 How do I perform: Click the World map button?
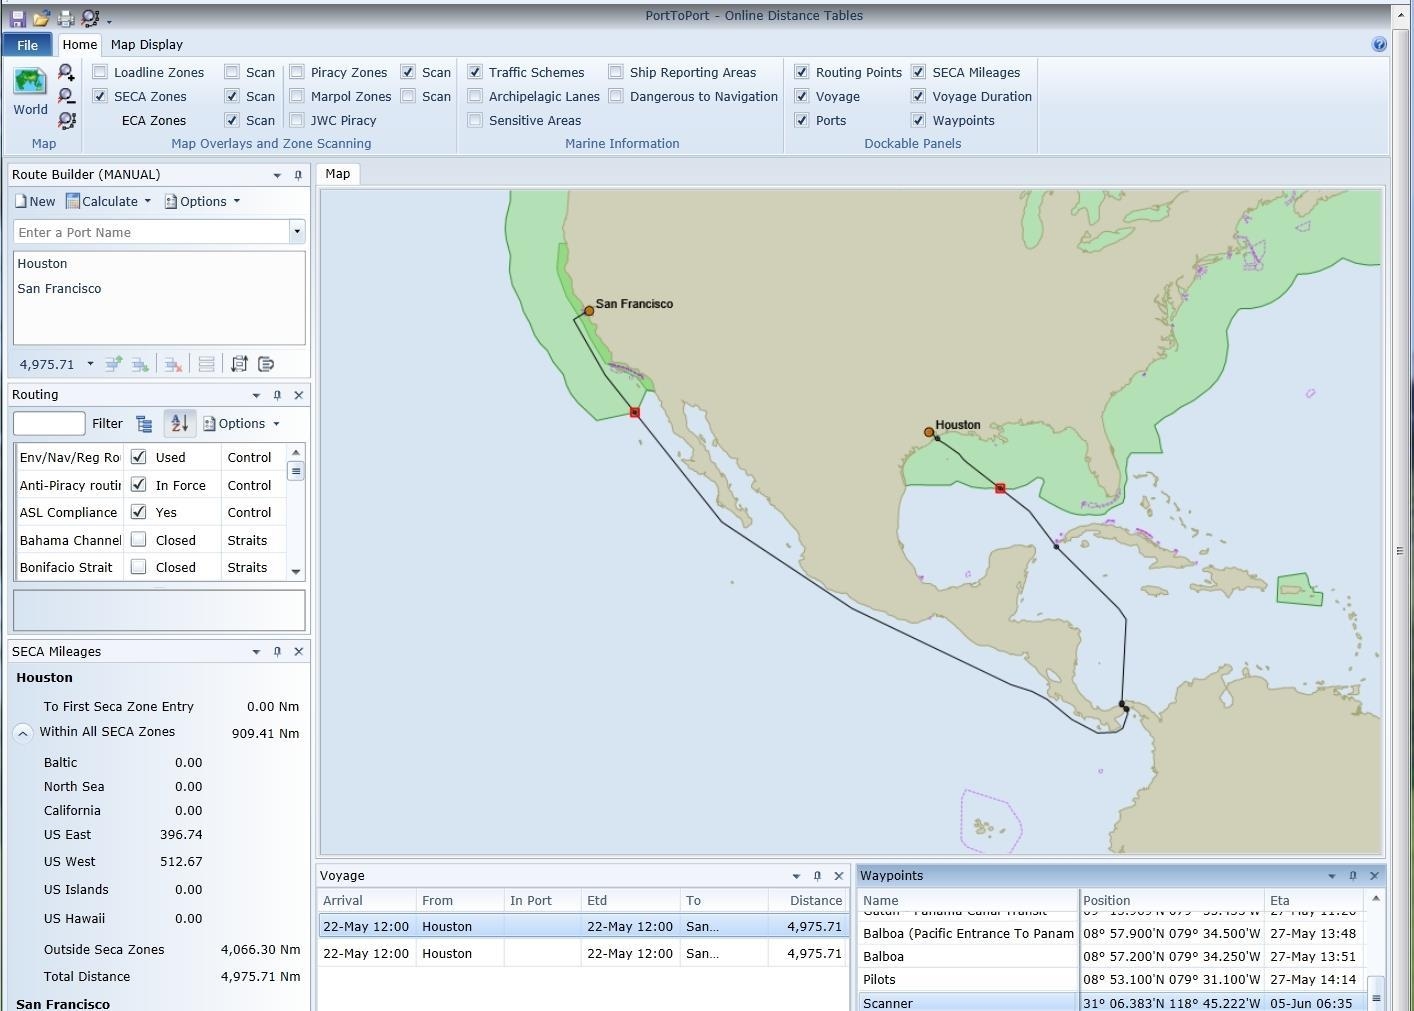(x=30, y=92)
